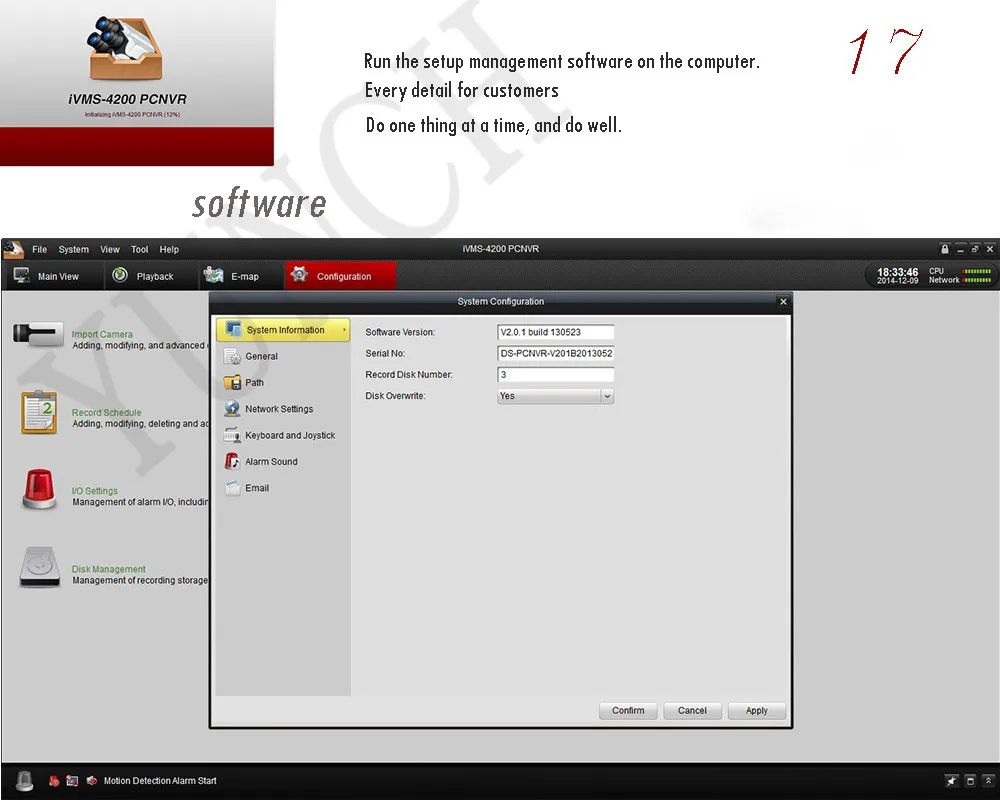This screenshot has width=1000, height=800.
Task: Click the lock icon in title bar
Action: point(945,249)
